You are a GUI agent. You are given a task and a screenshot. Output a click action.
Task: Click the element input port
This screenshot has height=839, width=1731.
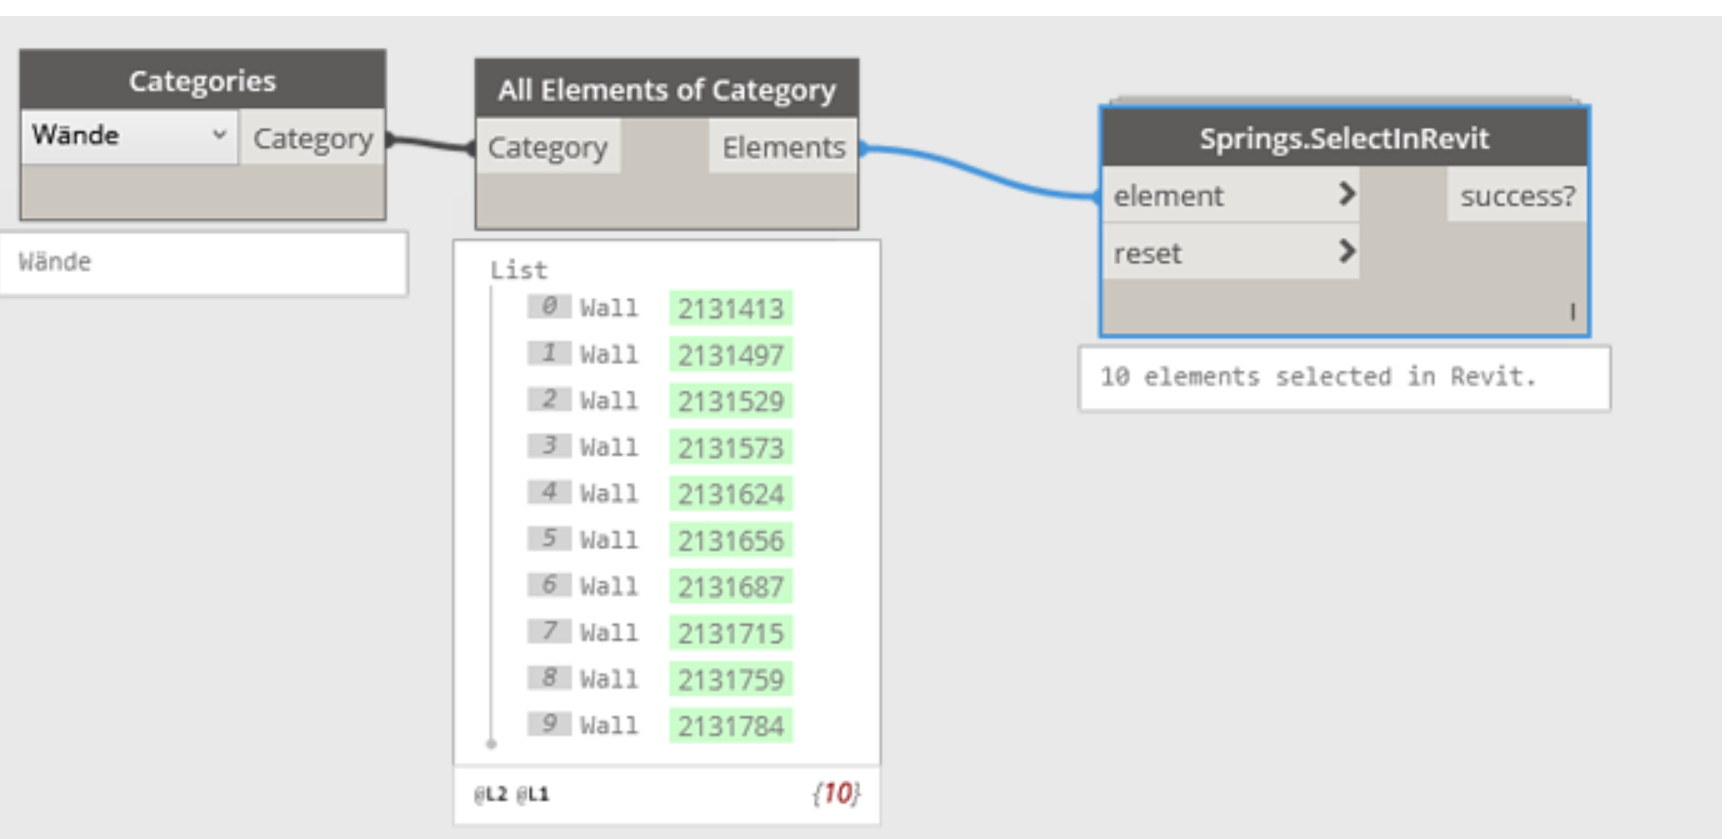click(x=1230, y=195)
